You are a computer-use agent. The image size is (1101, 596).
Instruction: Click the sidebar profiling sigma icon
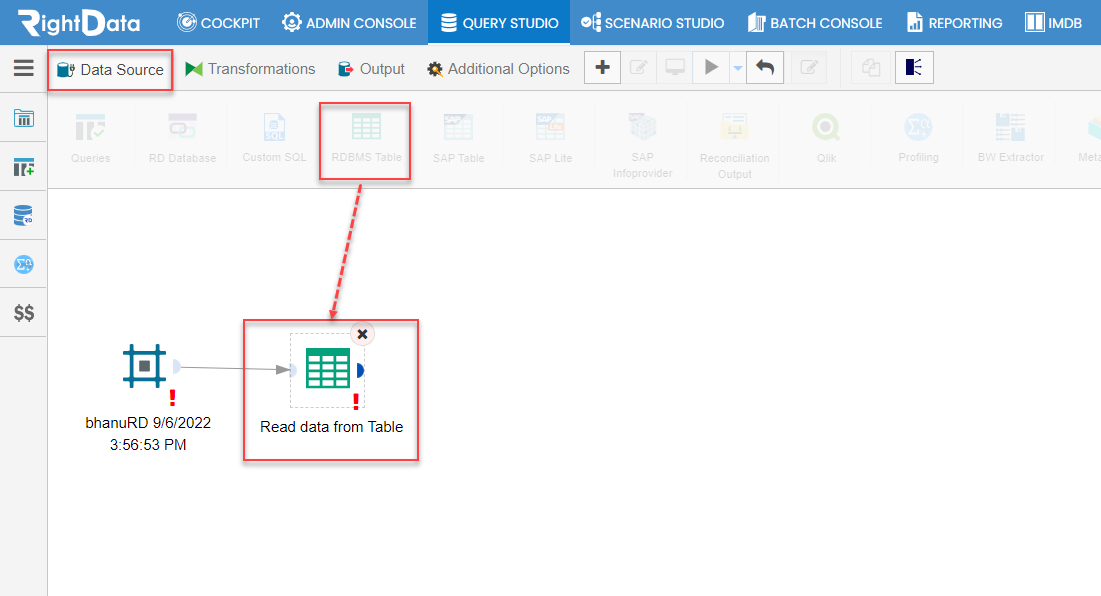pos(23,265)
